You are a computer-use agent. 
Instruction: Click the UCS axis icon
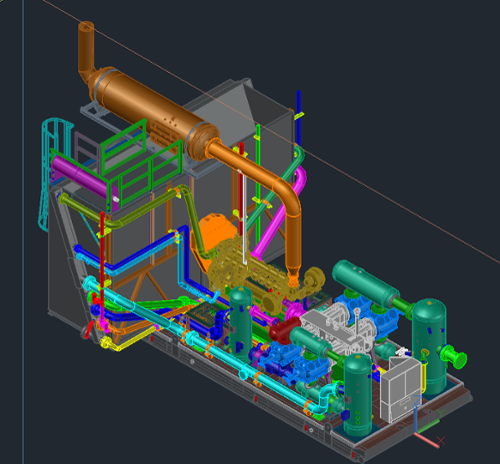click(428, 422)
